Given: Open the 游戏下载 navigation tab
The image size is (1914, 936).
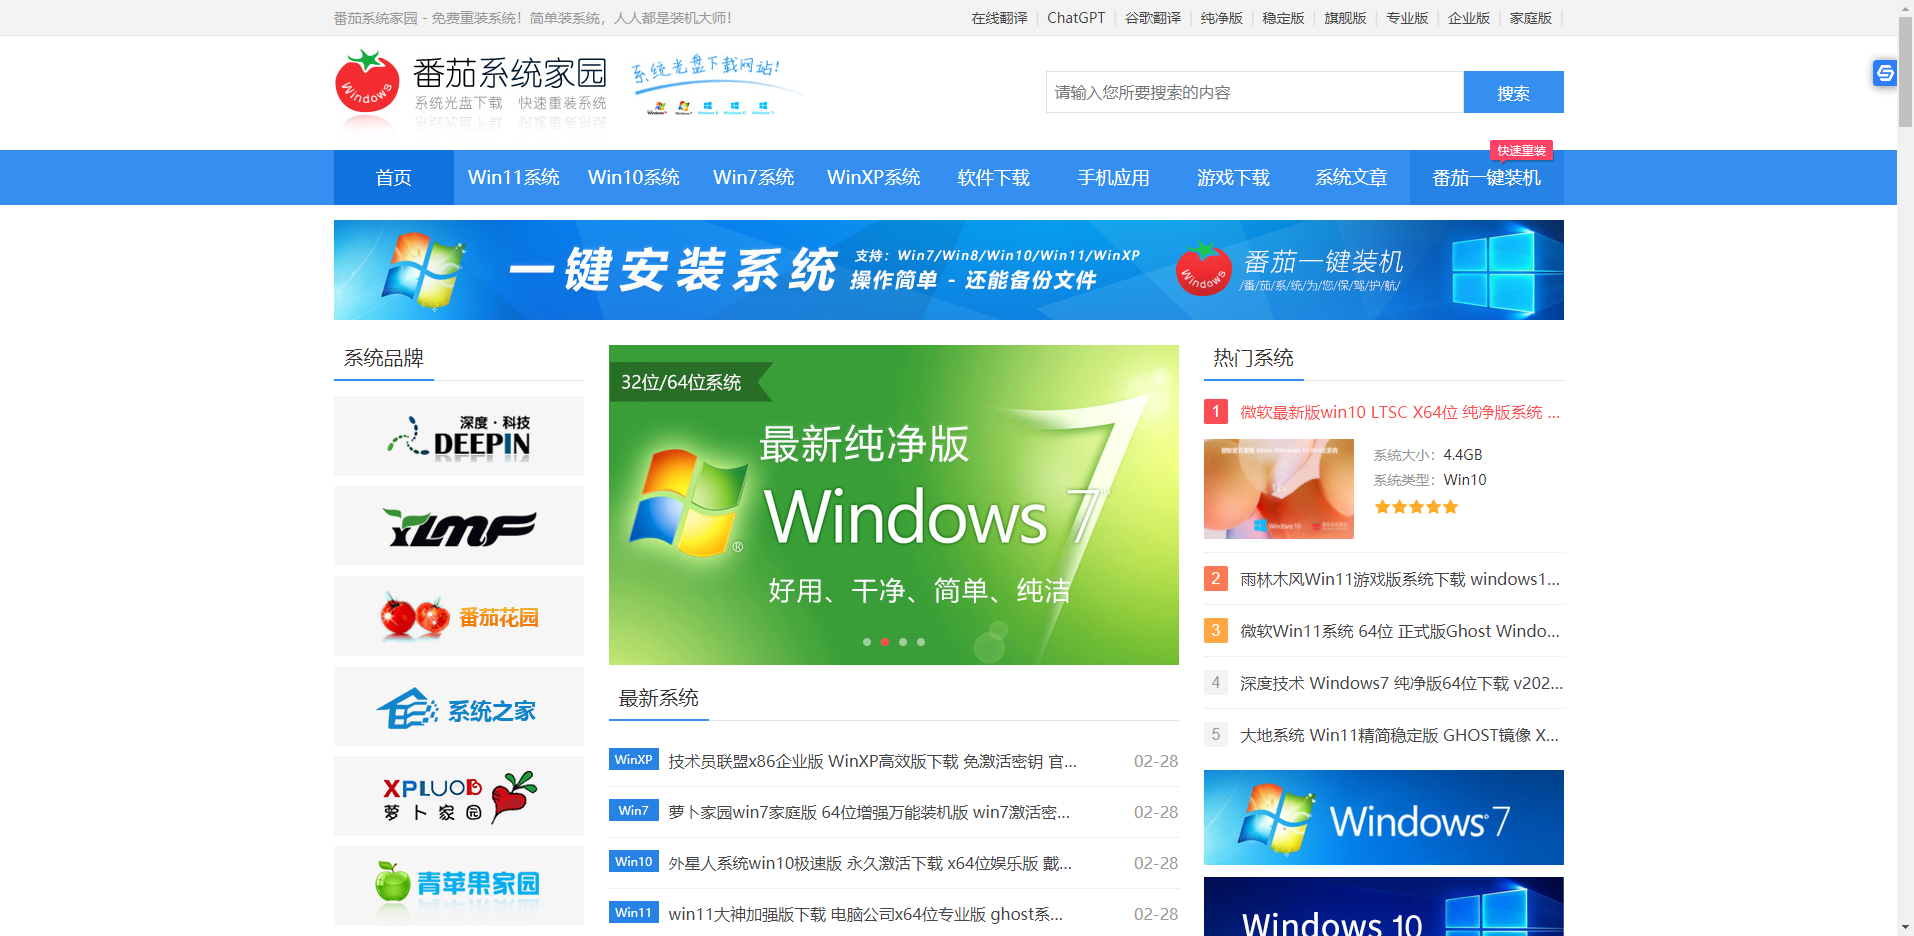Looking at the screenshot, I should (x=1234, y=178).
